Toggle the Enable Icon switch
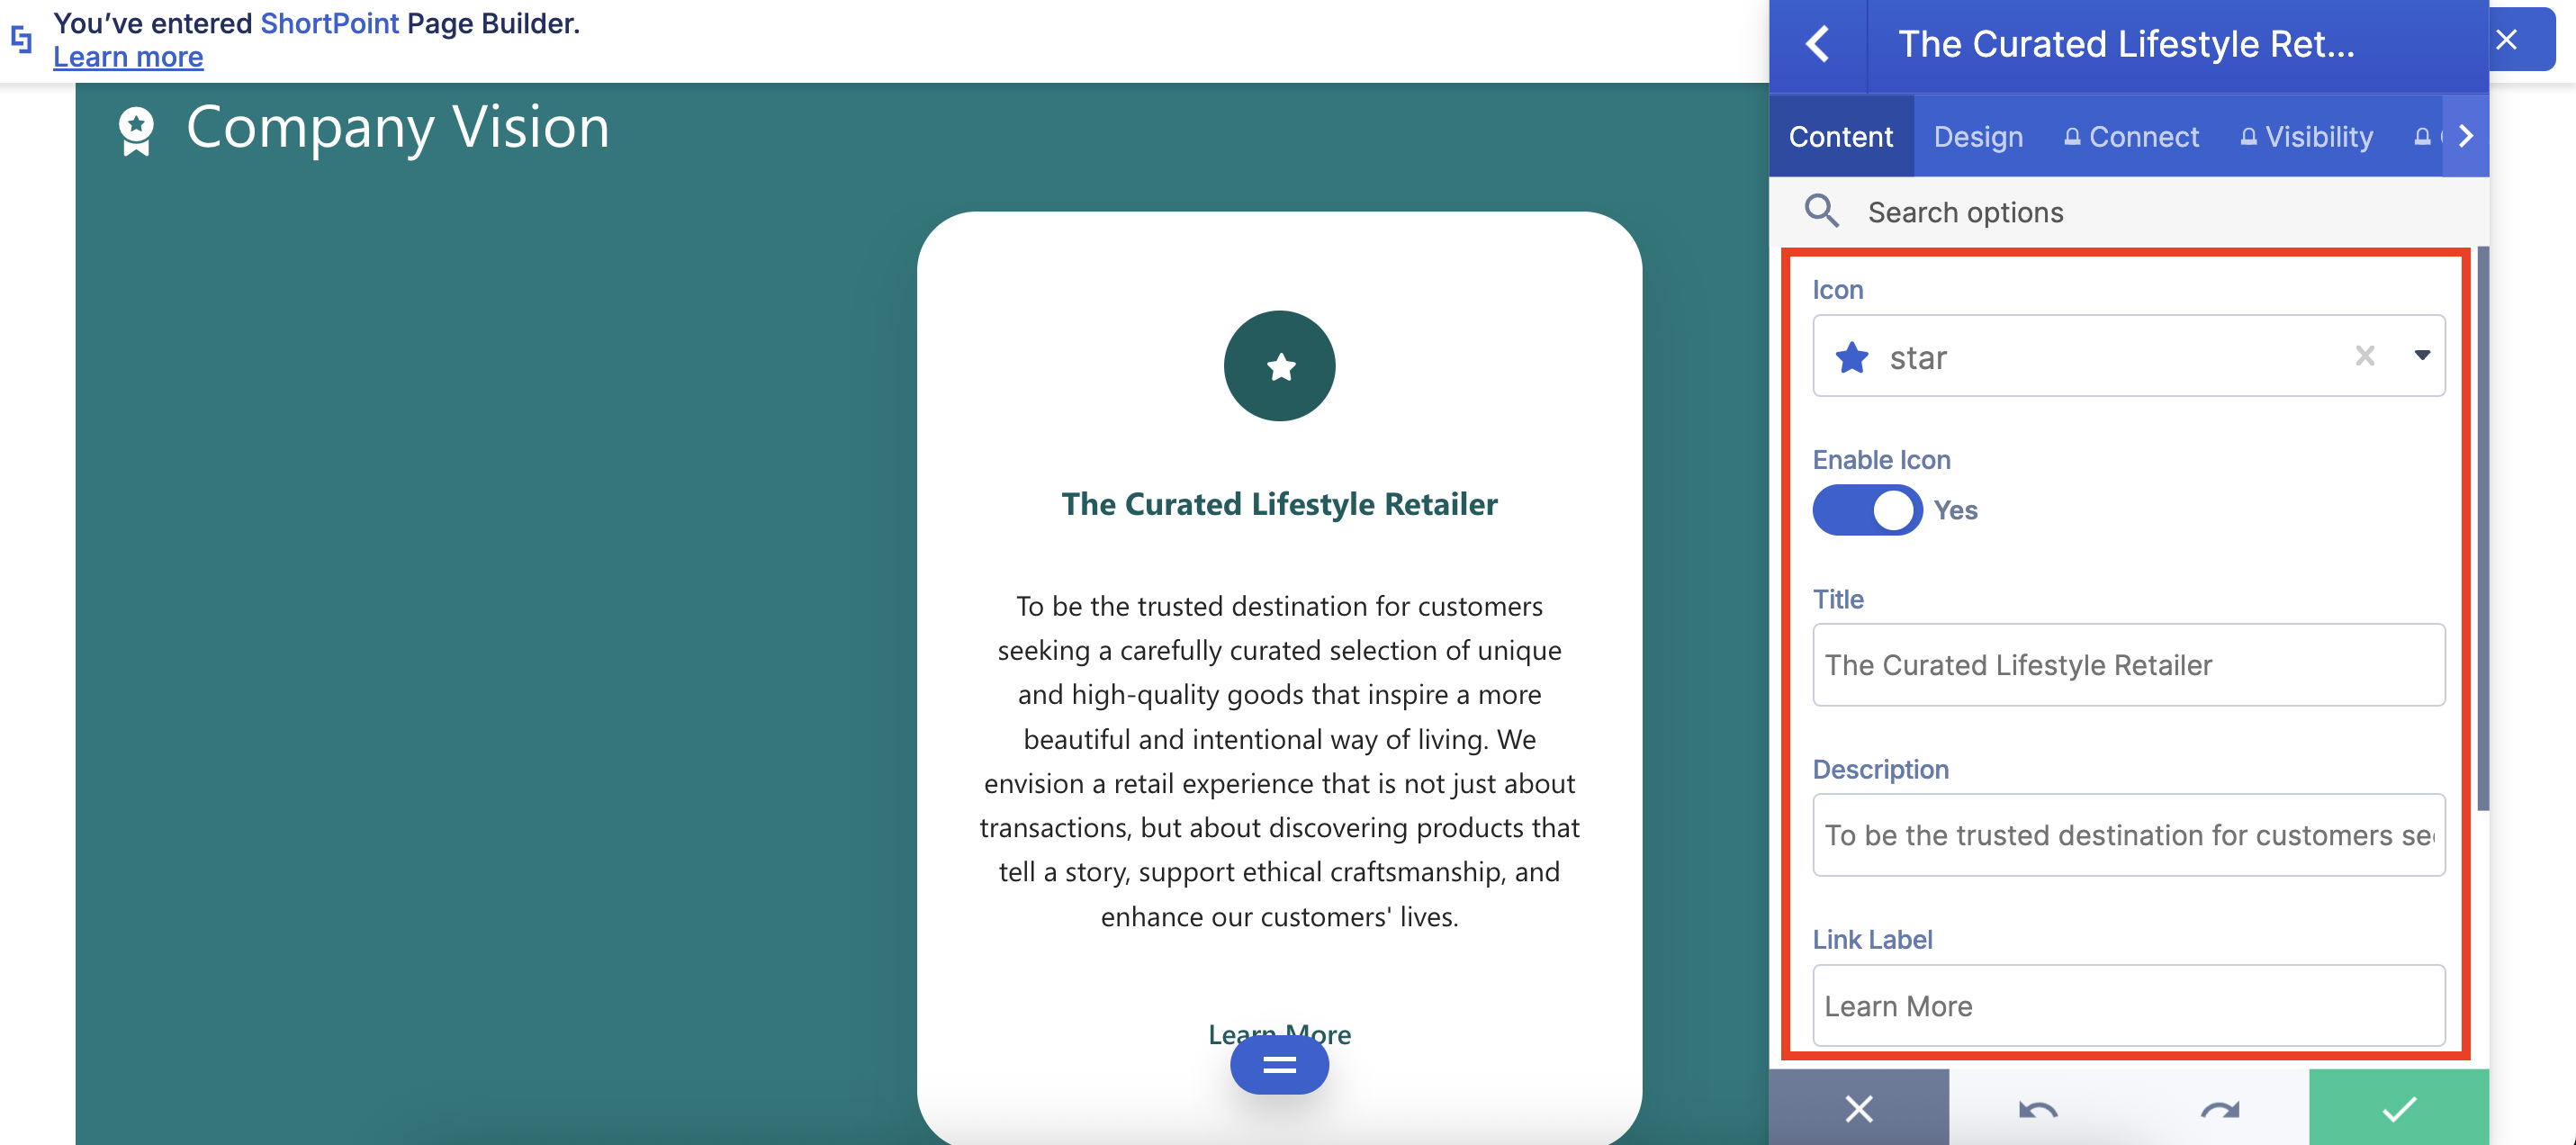Image resolution: width=2576 pixels, height=1145 pixels. point(1866,510)
